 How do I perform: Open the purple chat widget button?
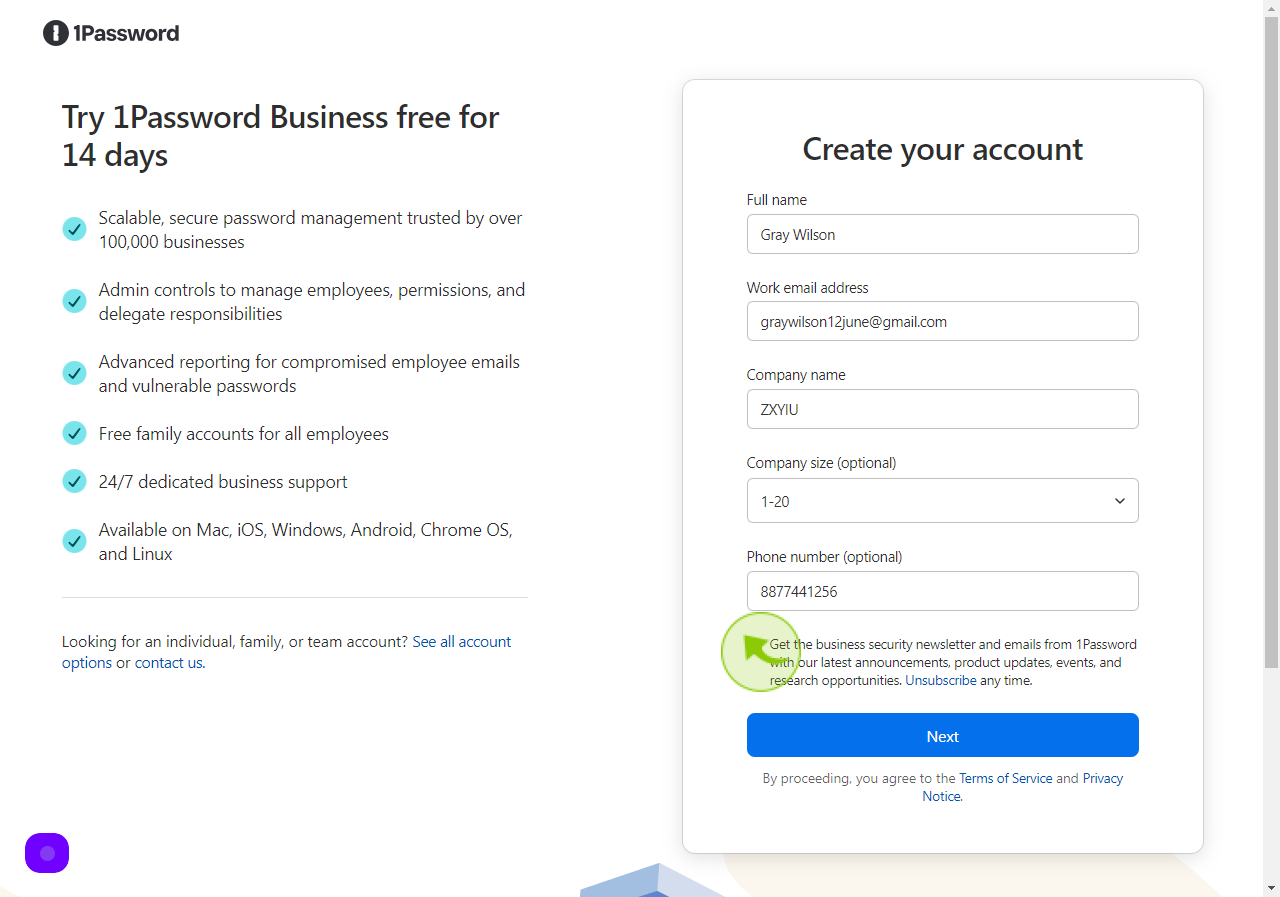[47, 853]
